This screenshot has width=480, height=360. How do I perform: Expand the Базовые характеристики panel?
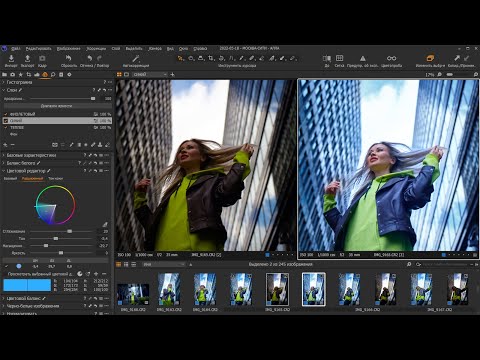(3, 155)
